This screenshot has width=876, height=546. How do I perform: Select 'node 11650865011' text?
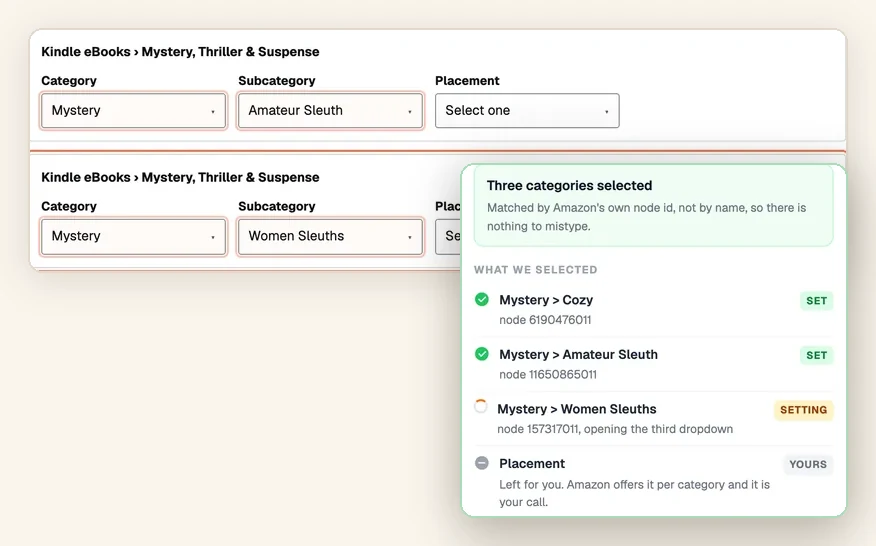coord(548,374)
